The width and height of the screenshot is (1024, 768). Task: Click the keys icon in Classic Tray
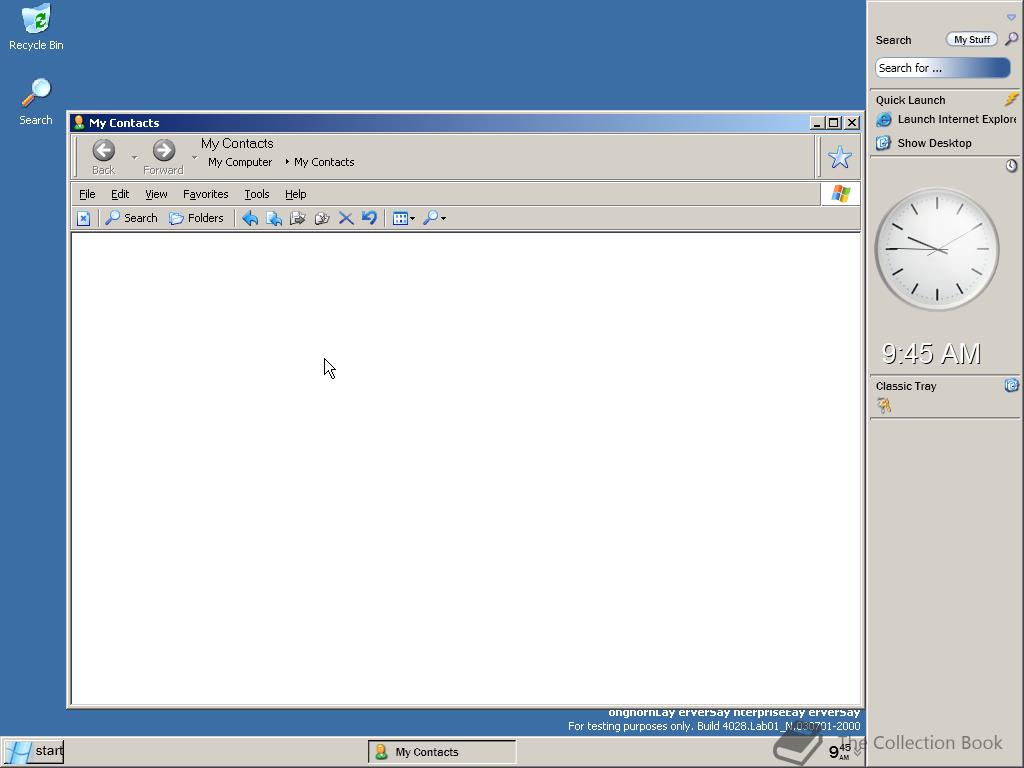(884, 406)
